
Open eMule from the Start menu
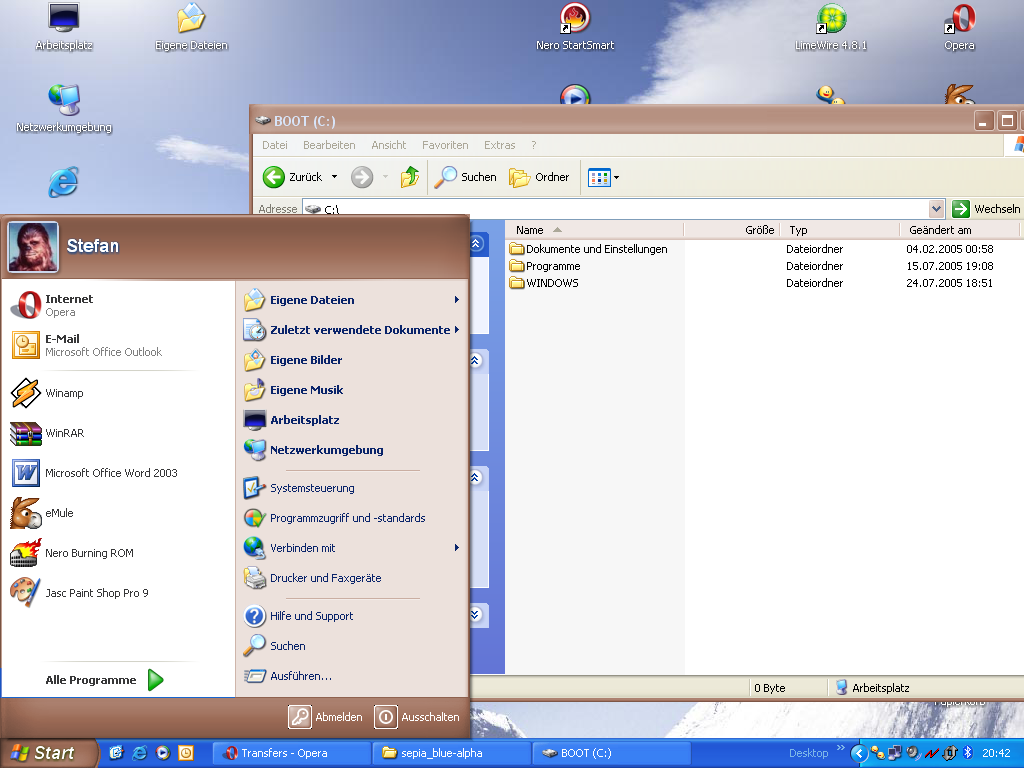tap(59, 513)
